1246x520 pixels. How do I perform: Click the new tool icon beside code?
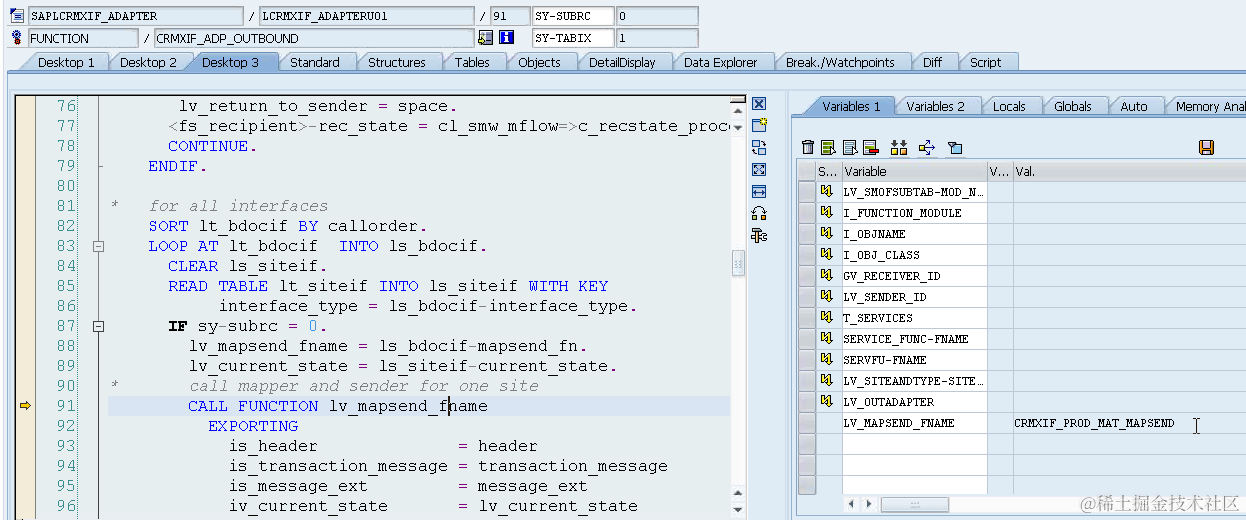(759, 125)
